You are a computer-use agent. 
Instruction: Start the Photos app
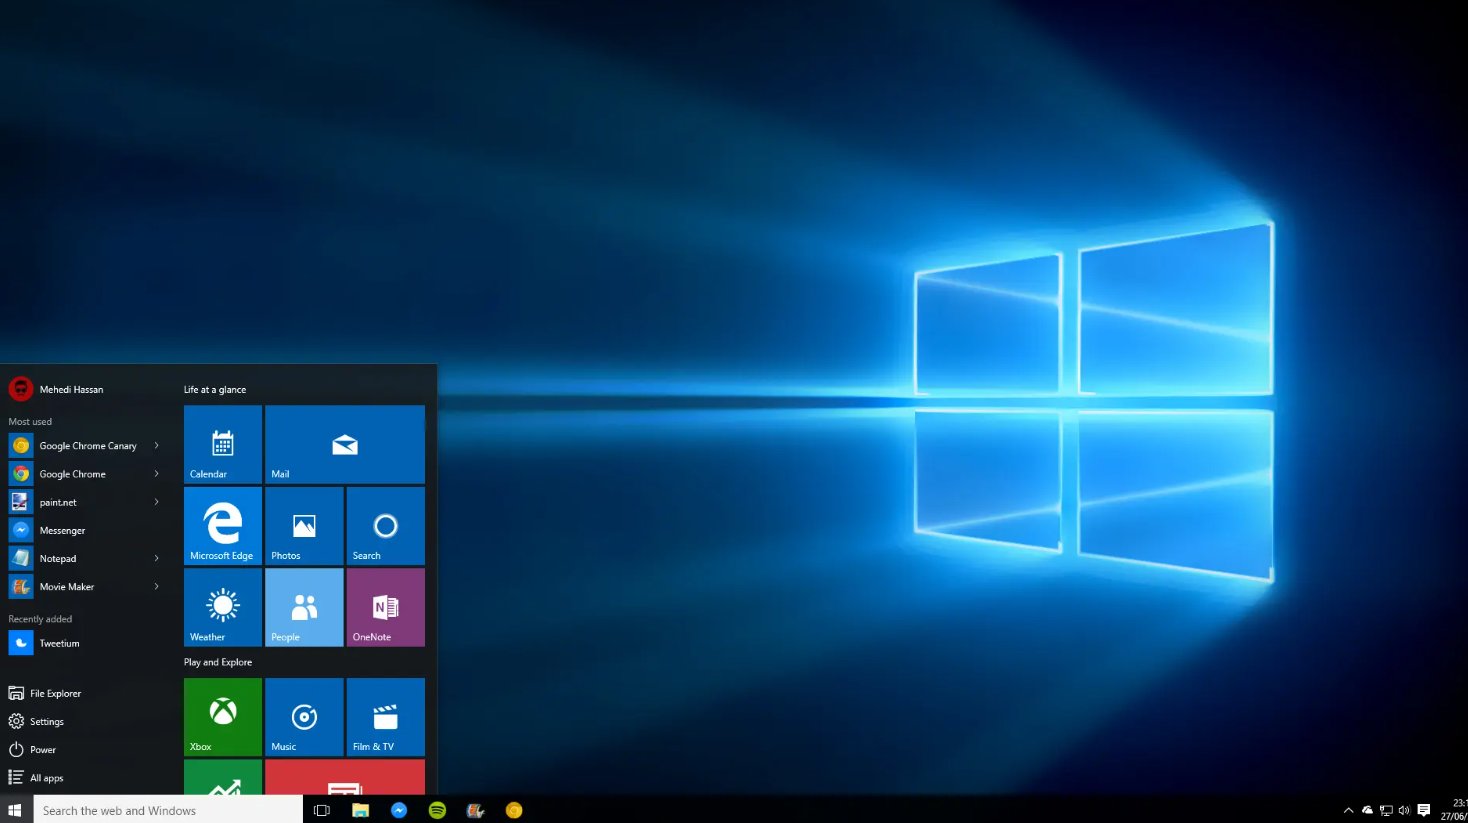[x=303, y=525]
